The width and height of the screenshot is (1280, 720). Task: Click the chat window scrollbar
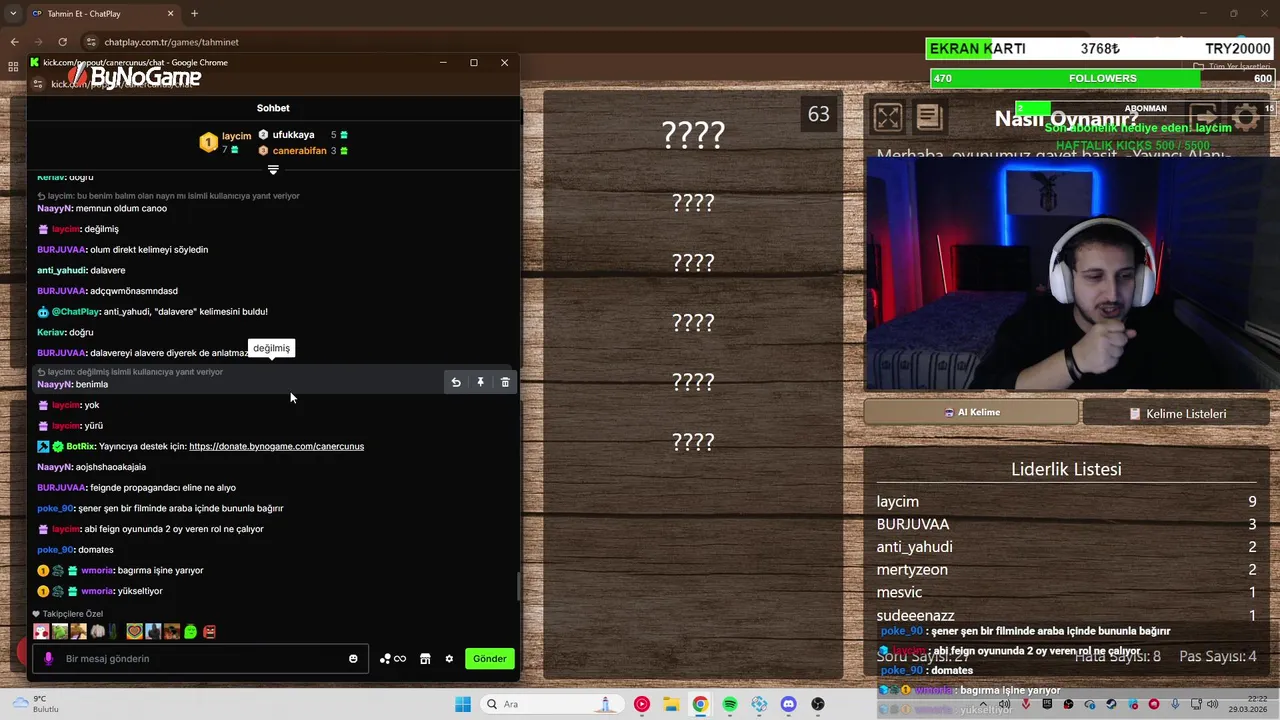[x=517, y=587]
